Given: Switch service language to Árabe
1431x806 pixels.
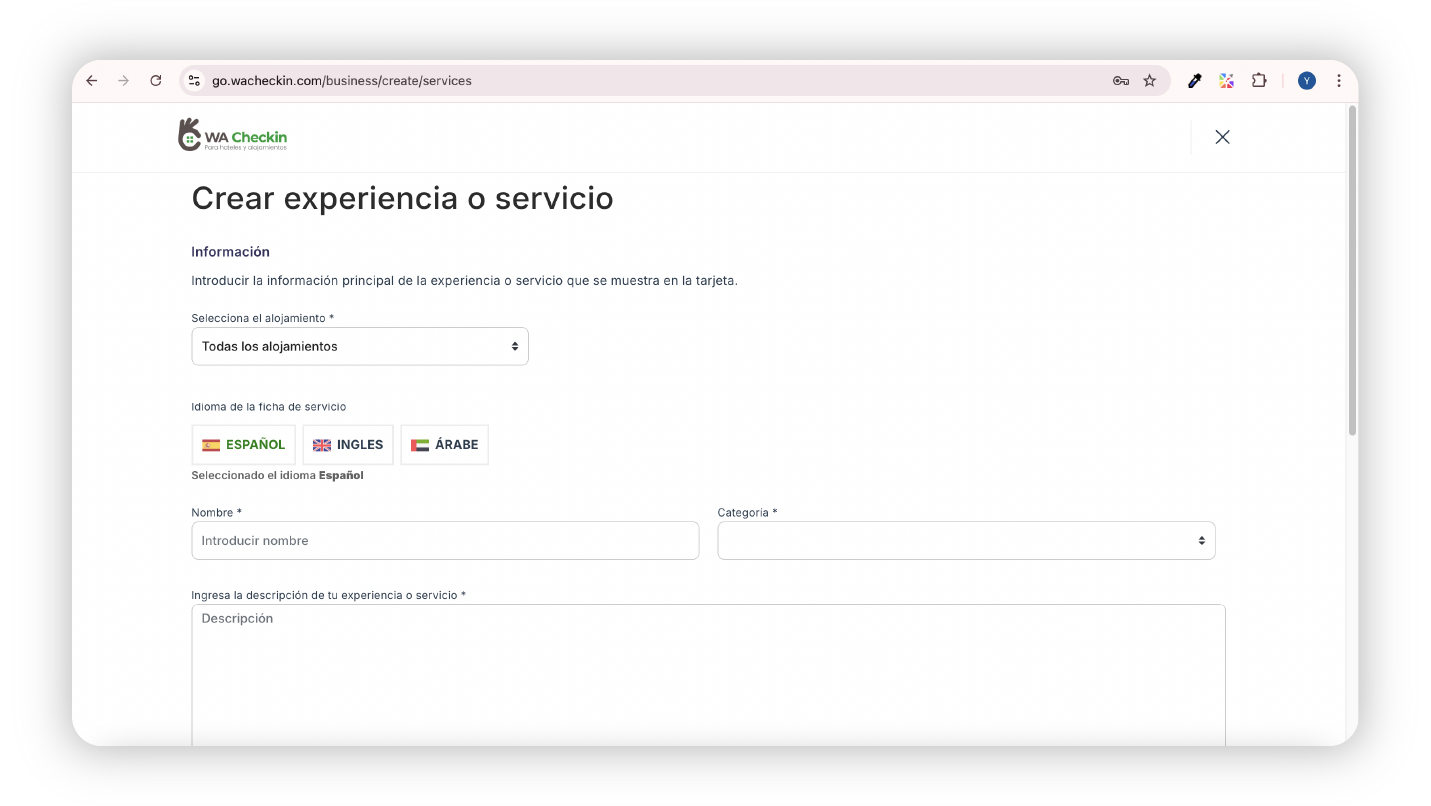Looking at the screenshot, I should coord(444,445).
